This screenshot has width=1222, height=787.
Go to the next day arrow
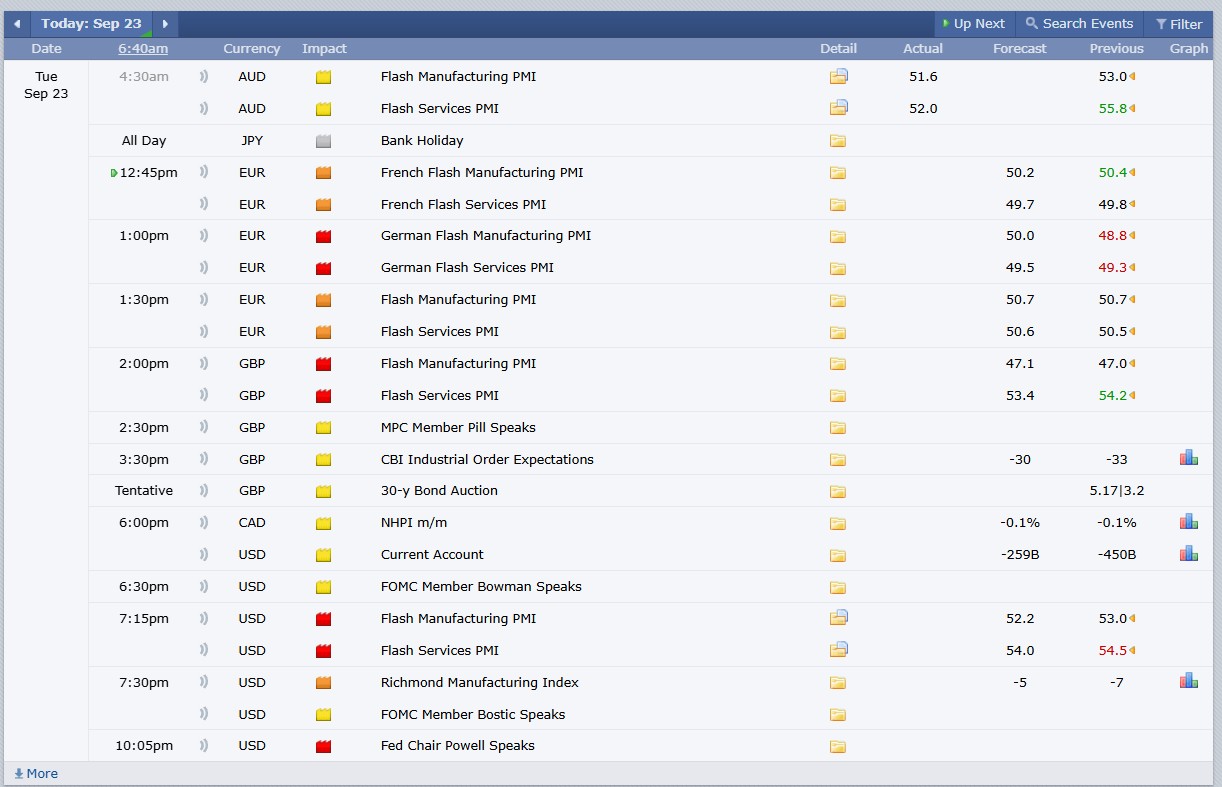(x=165, y=24)
